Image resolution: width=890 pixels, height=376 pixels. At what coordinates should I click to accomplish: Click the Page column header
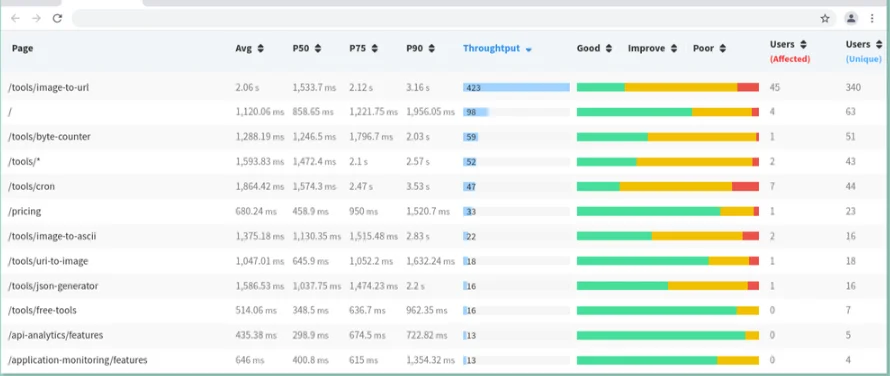pos(23,48)
